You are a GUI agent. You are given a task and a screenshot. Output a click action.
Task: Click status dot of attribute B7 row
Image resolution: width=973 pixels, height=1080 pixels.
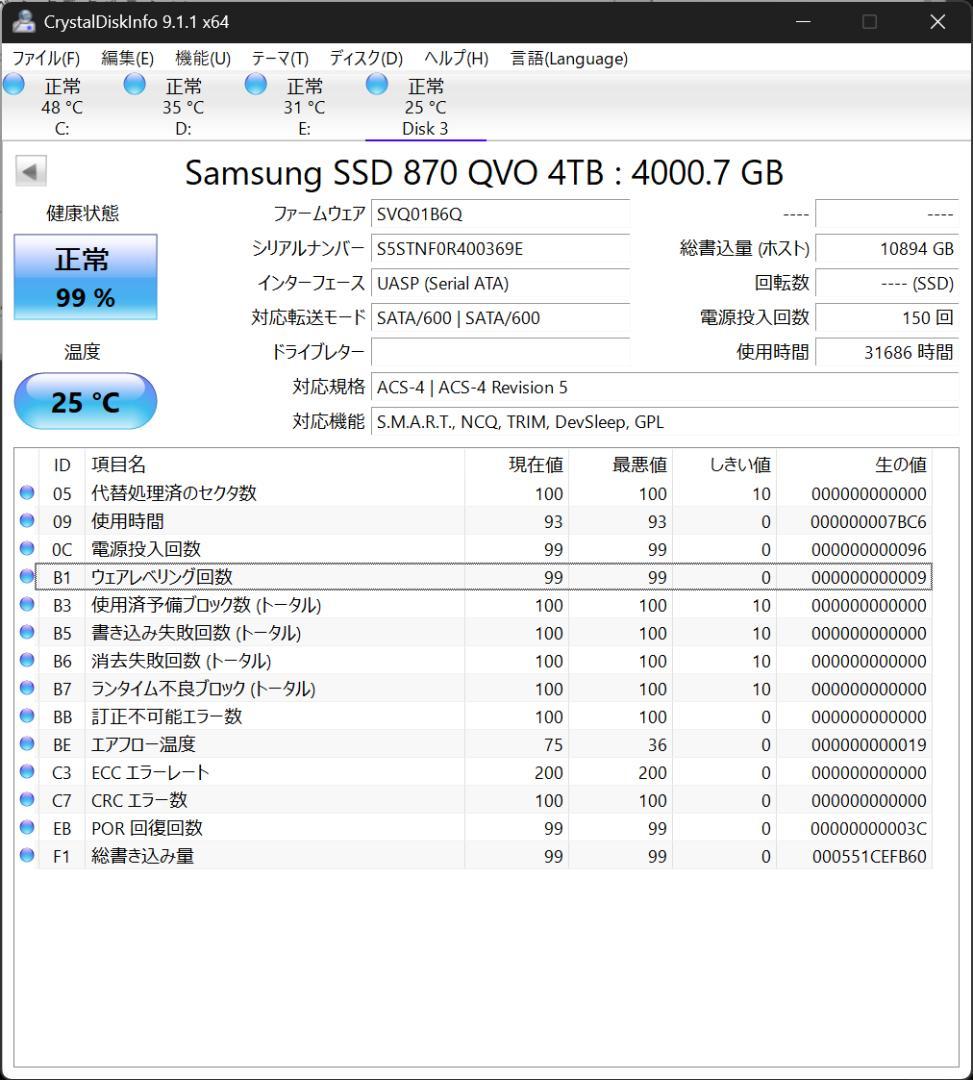pos(27,688)
